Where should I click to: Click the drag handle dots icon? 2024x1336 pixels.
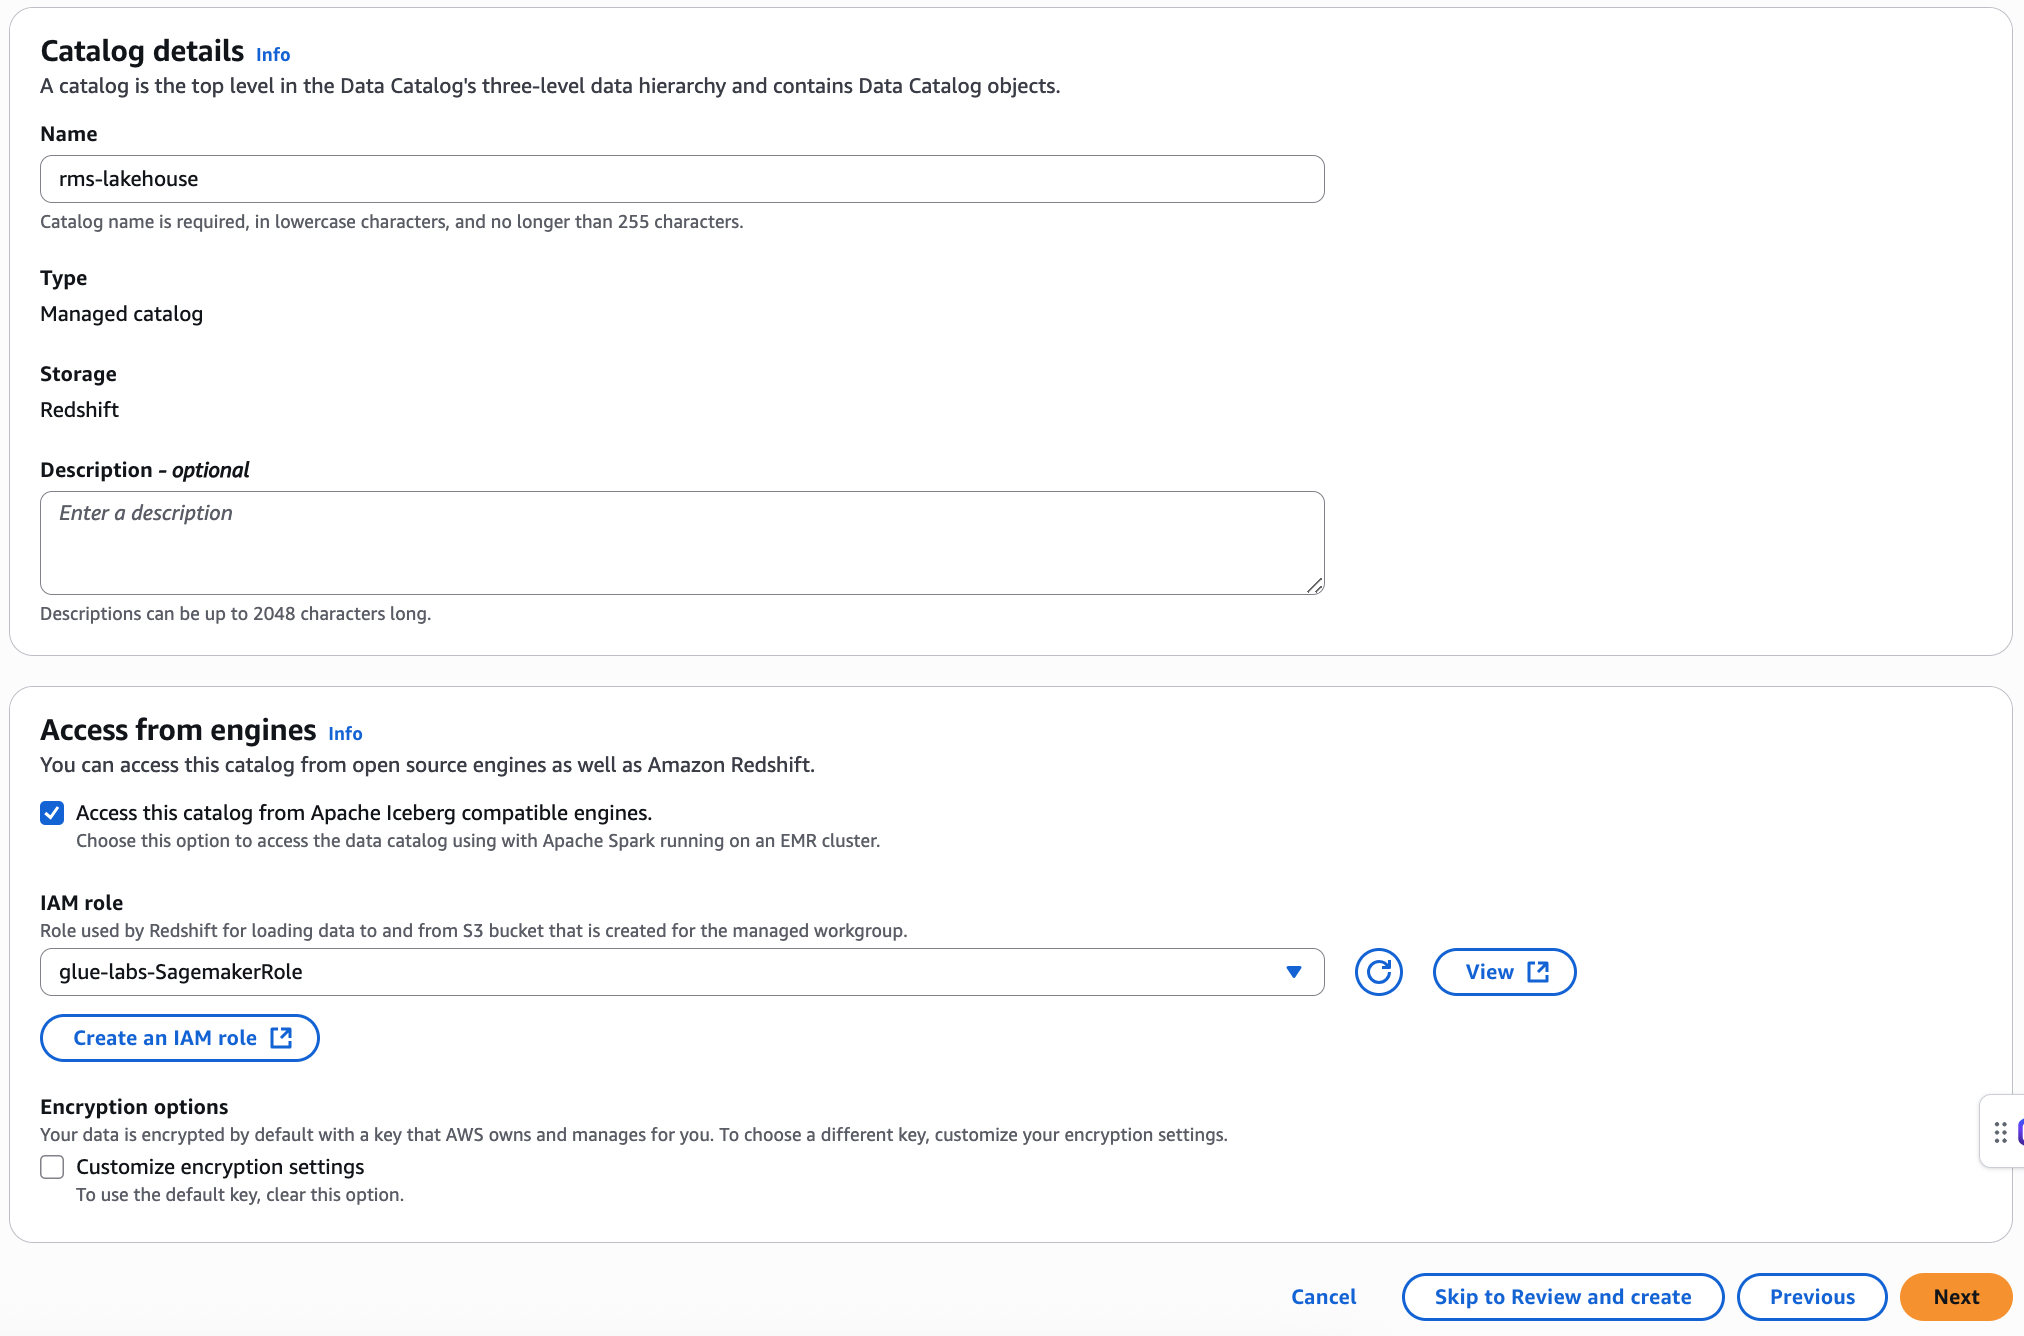pyautogui.click(x=2000, y=1132)
